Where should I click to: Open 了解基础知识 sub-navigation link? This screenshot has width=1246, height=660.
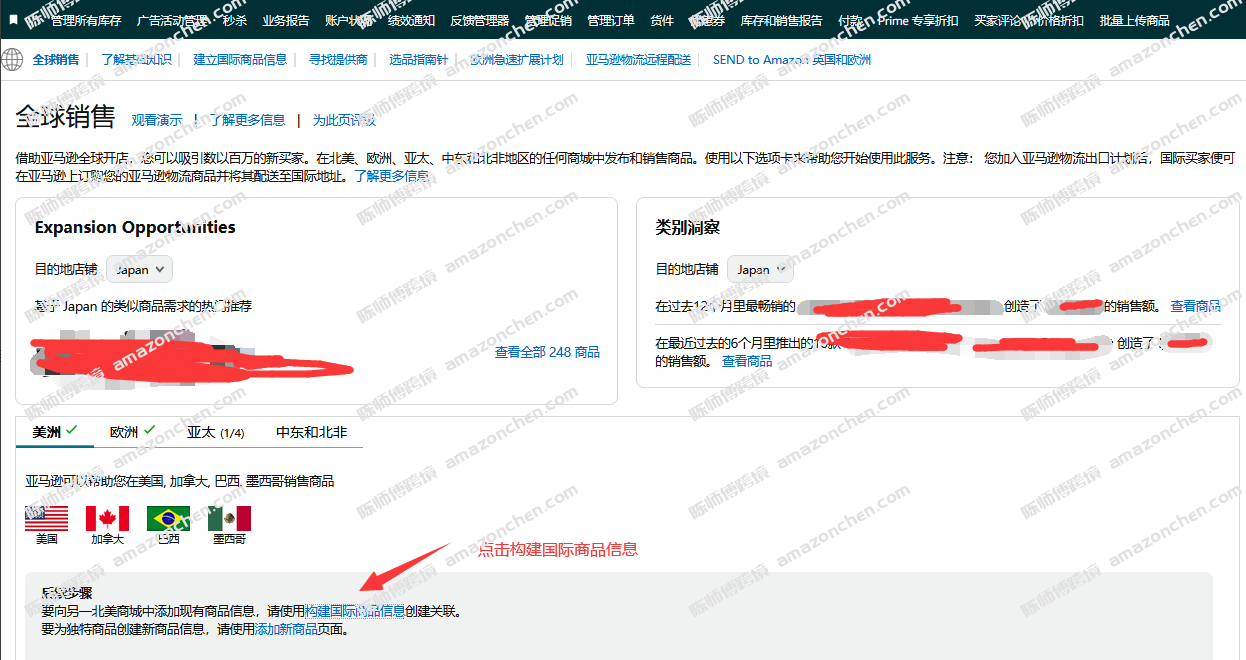point(136,59)
